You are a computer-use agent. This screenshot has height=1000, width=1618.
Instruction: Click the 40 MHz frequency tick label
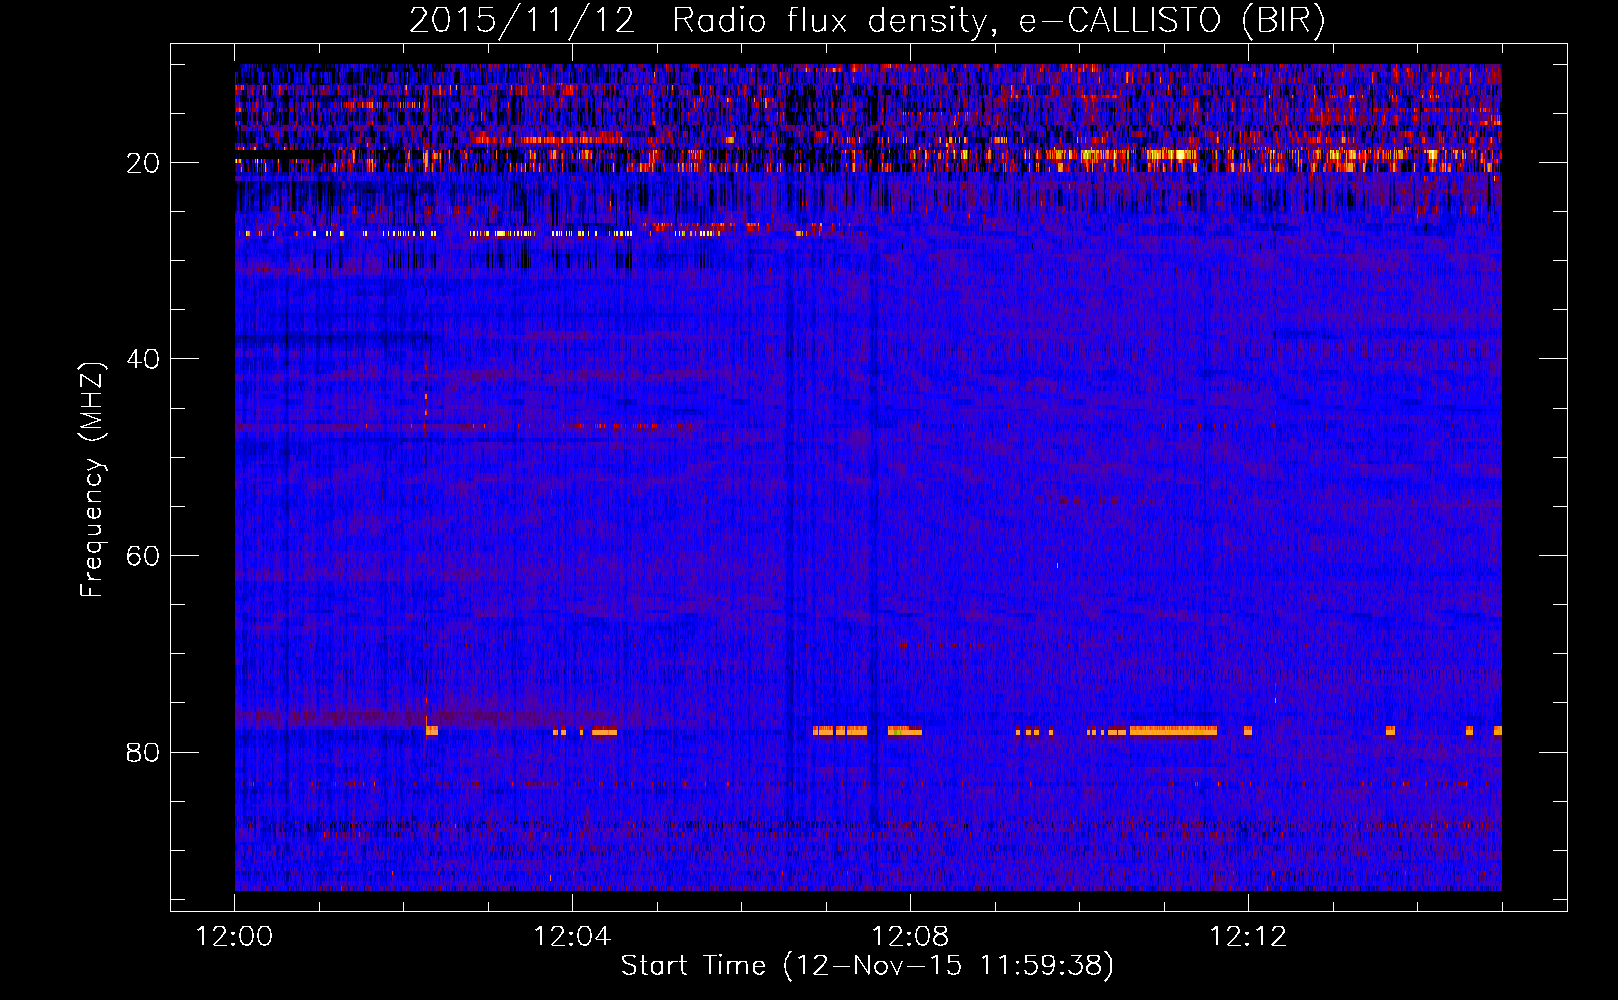pyautogui.click(x=143, y=359)
